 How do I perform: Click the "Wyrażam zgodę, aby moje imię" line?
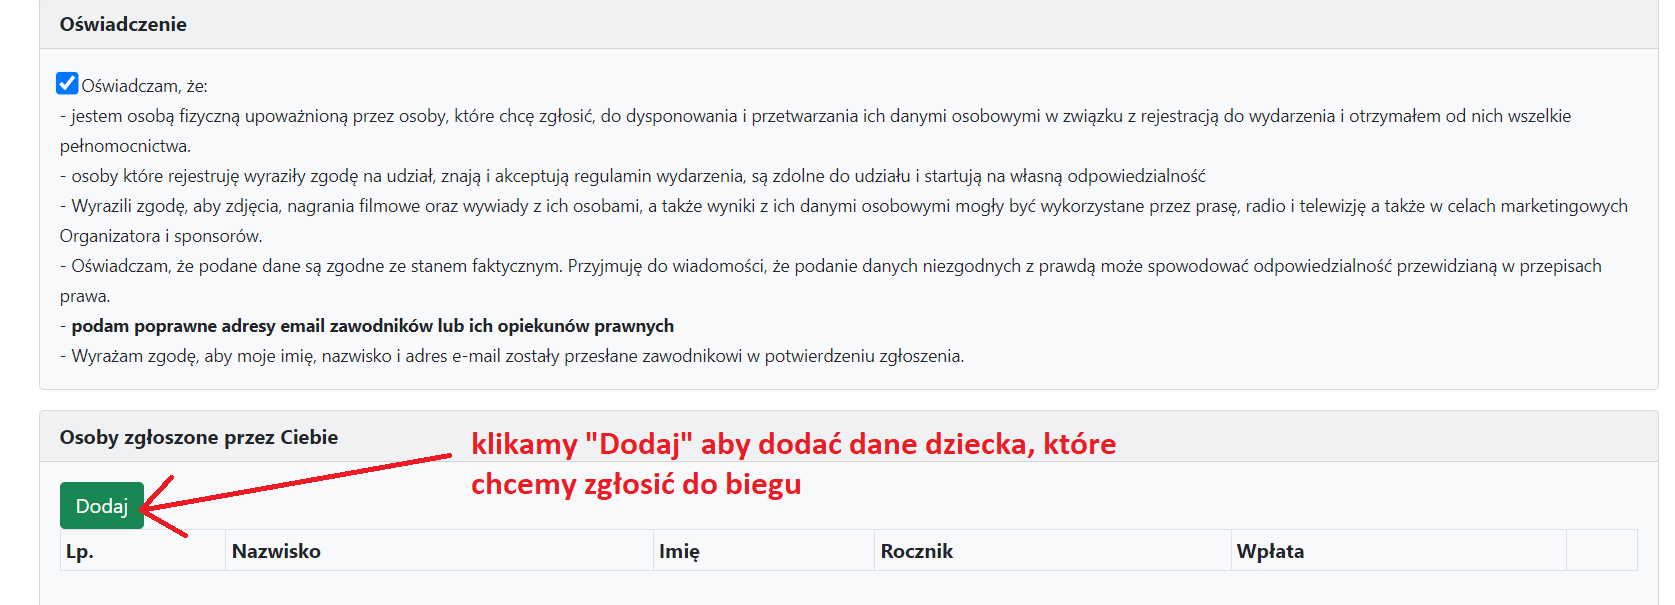pyautogui.click(x=517, y=356)
